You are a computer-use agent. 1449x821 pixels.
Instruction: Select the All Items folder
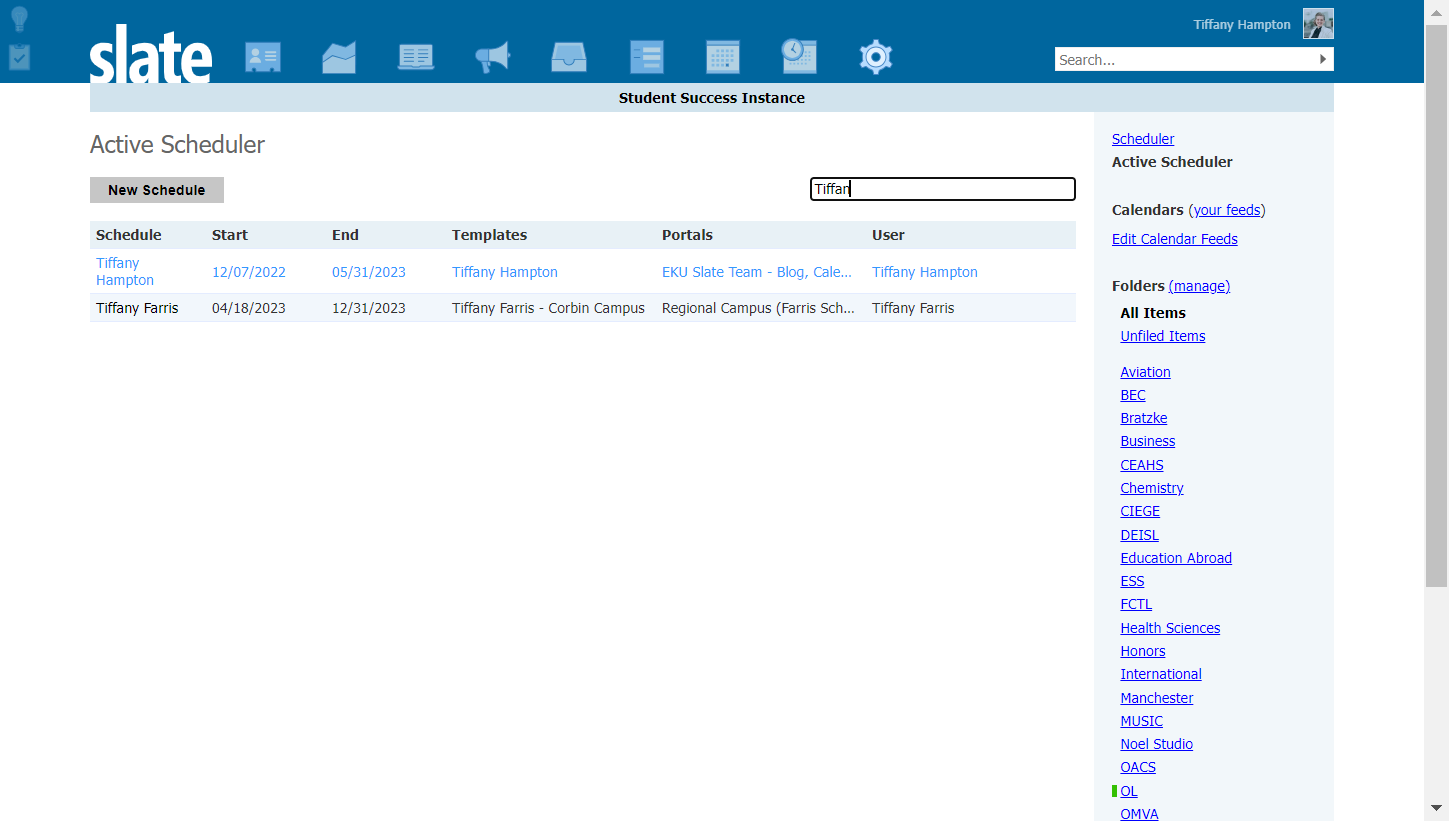(1153, 313)
